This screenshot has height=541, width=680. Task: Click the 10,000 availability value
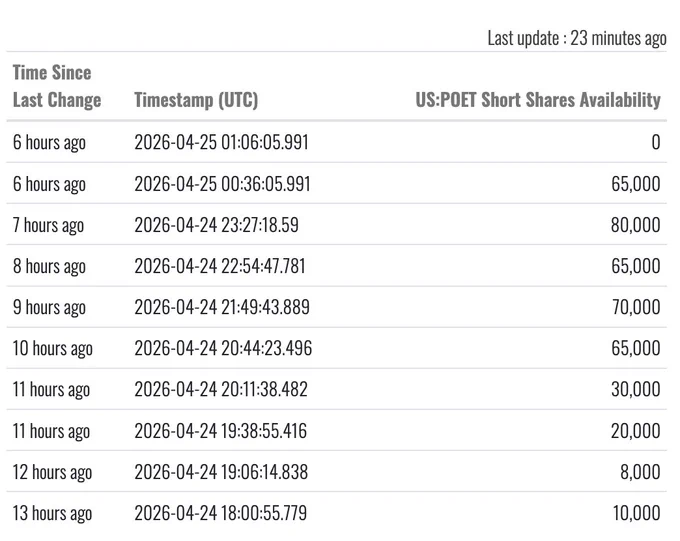[x=637, y=513]
